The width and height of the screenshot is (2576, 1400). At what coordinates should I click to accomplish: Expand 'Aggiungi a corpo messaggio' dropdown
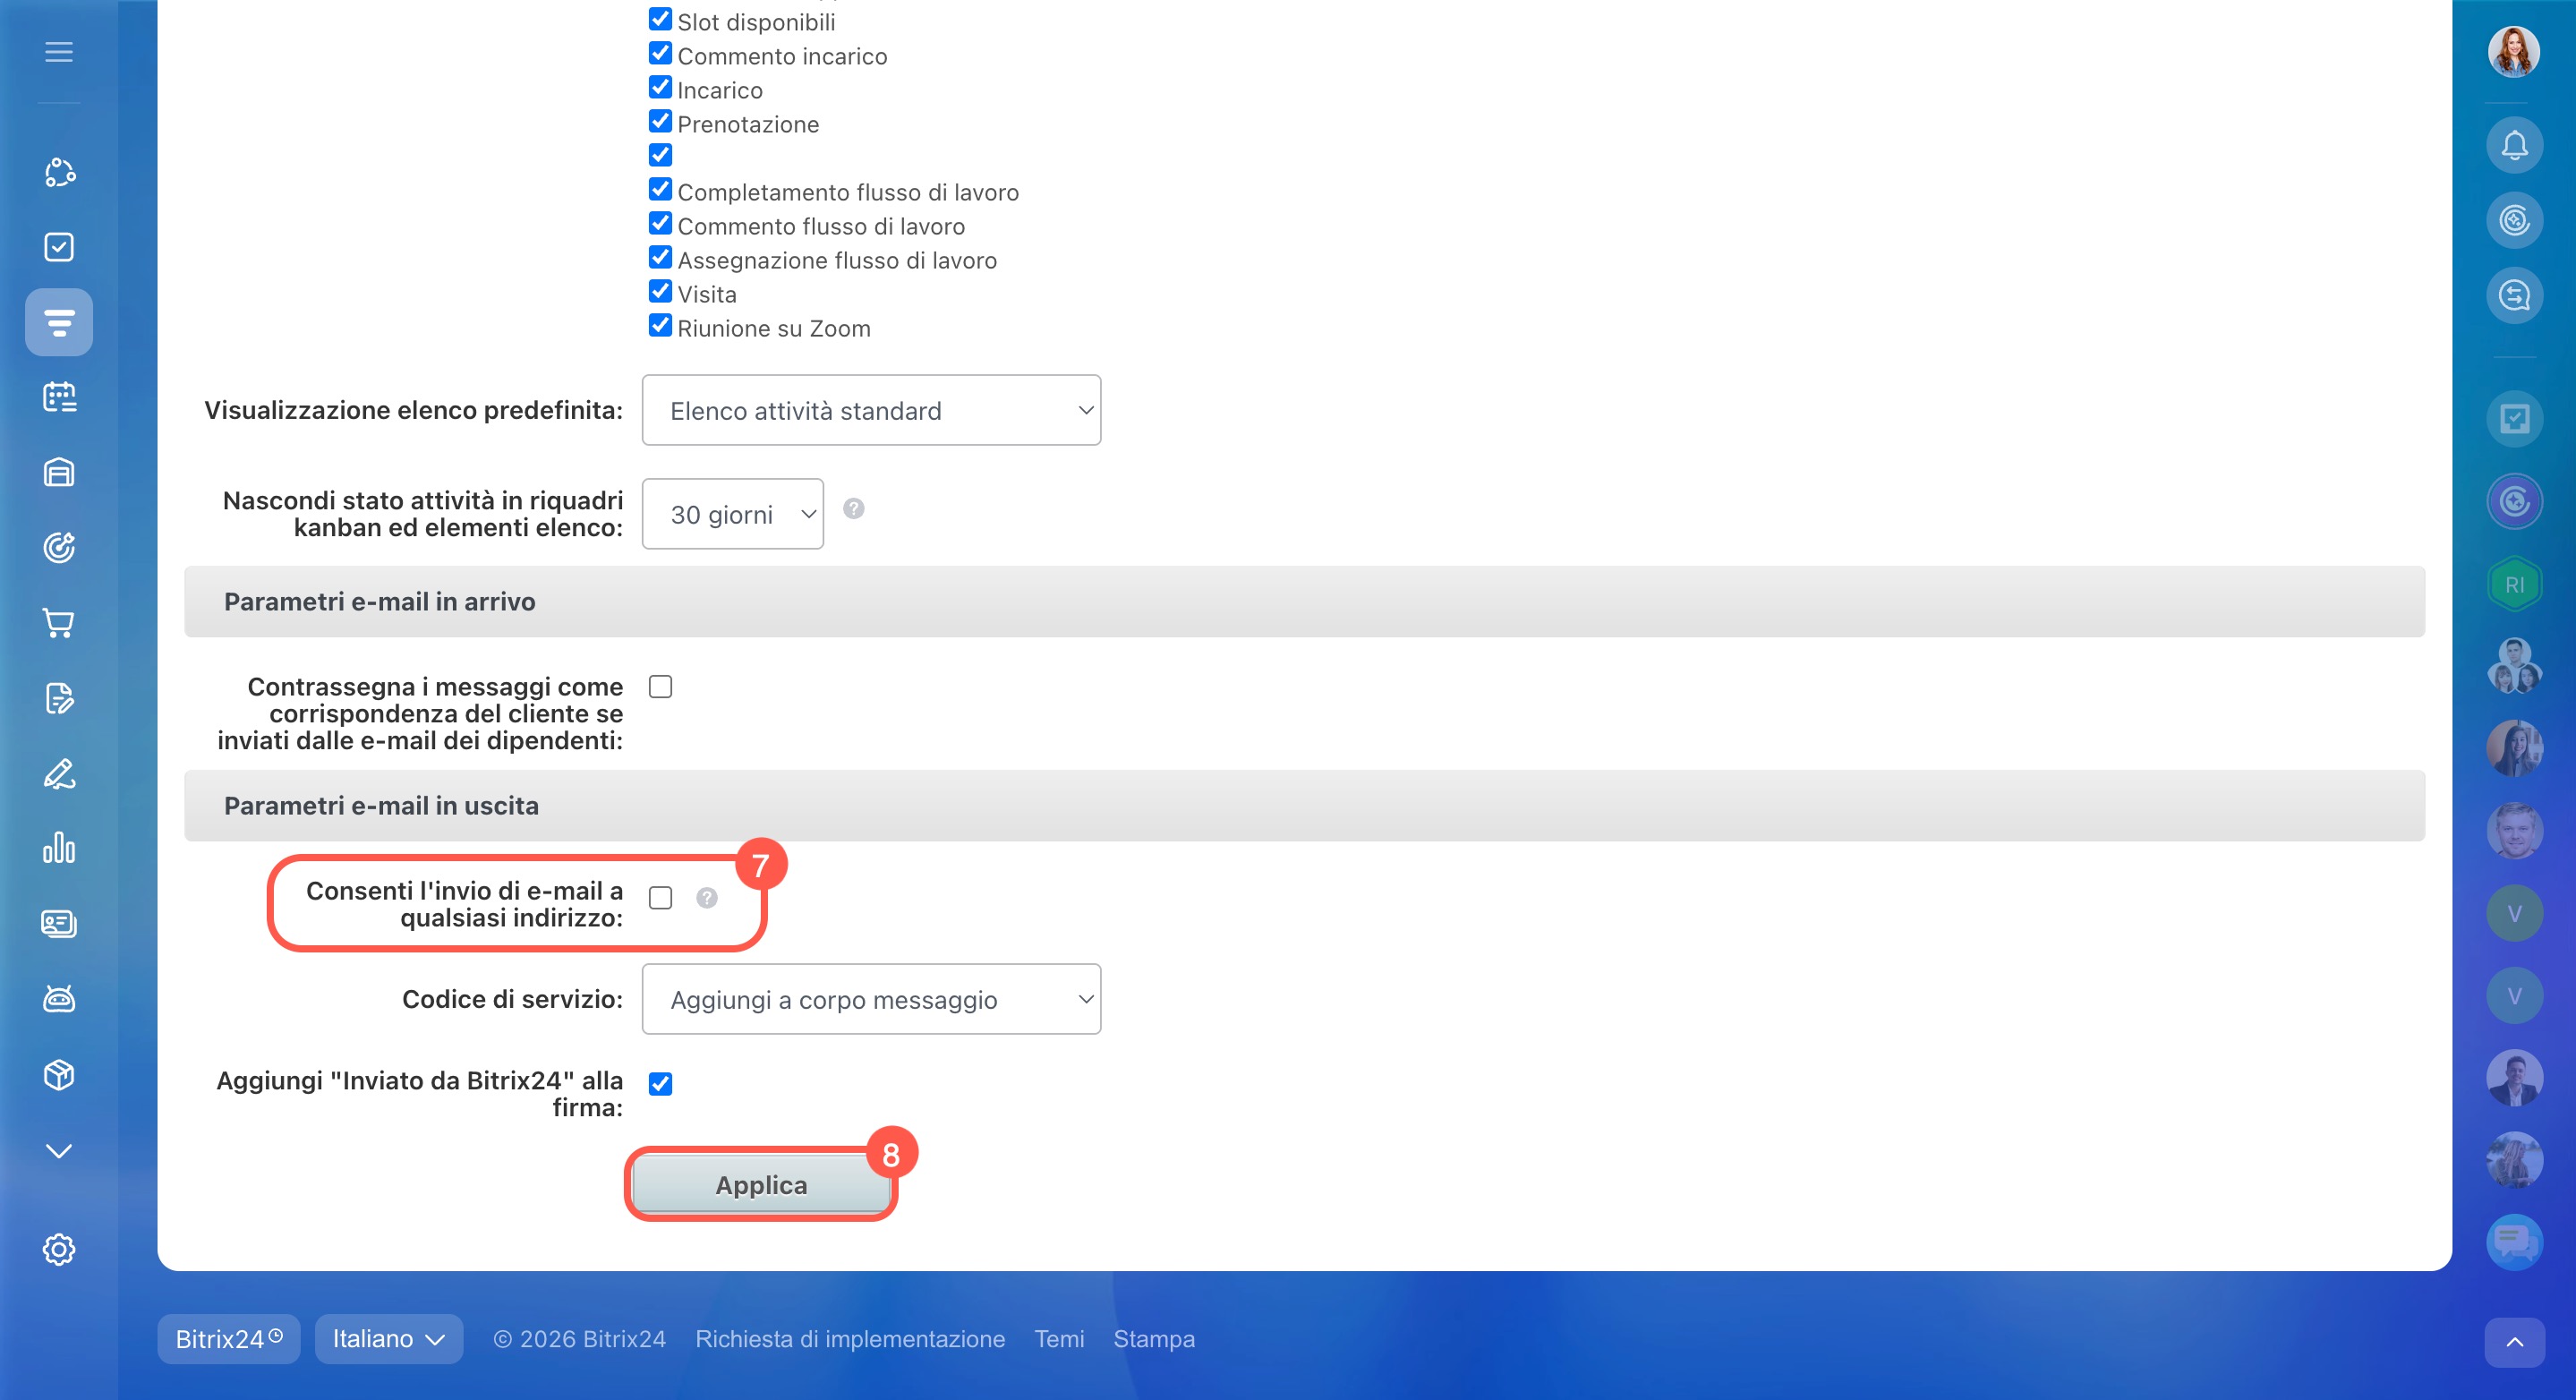click(871, 999)
